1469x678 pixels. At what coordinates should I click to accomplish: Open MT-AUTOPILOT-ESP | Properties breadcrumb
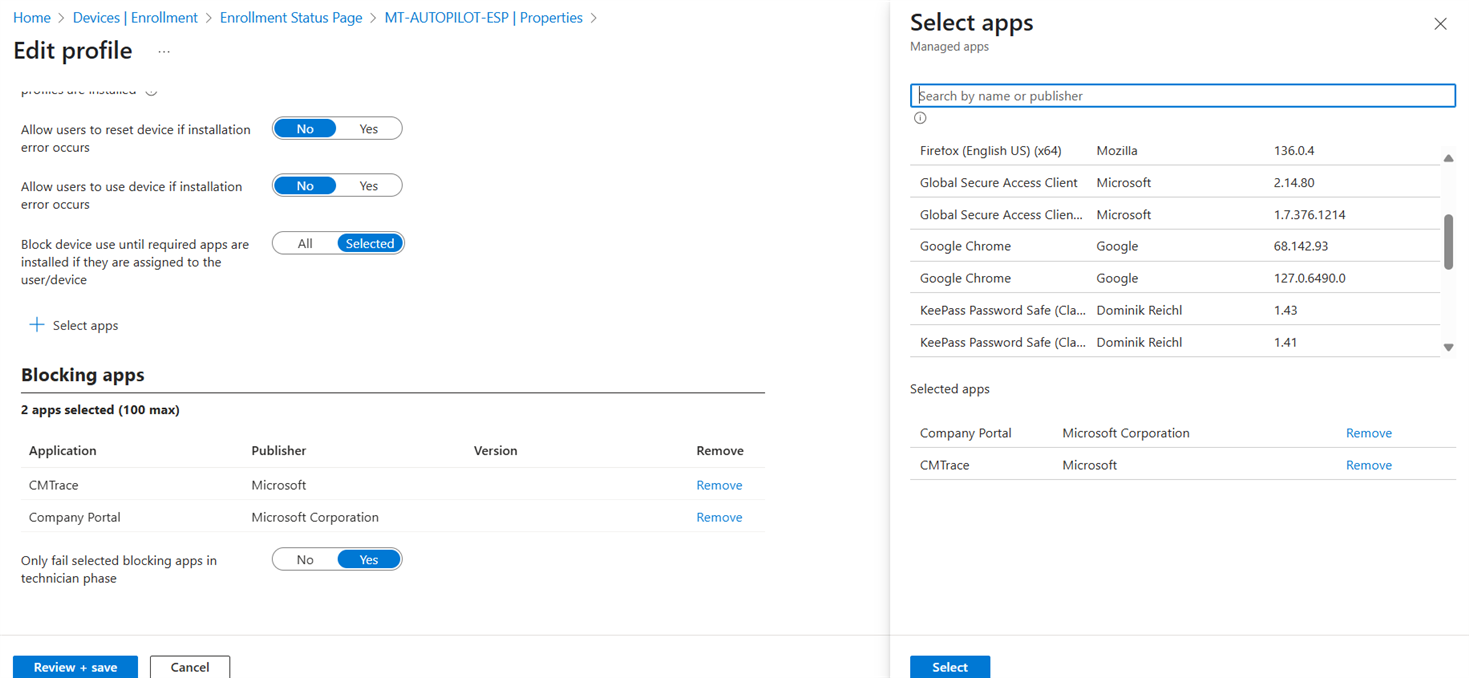pos(484,18)
